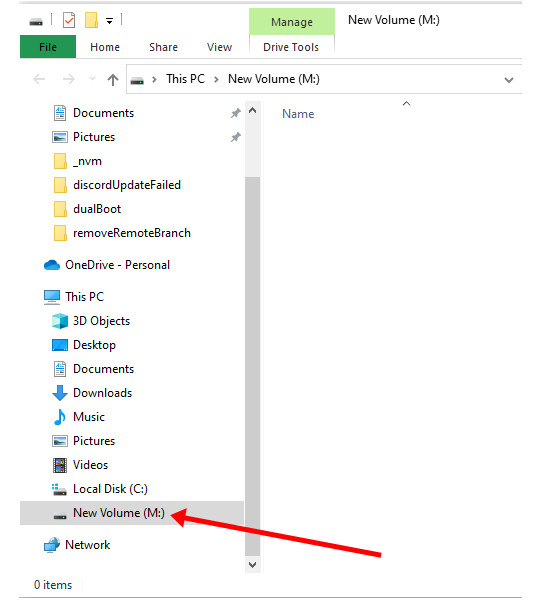The image size is (557, 604).
Task: Click This PC in the address breadcrumb
Action: coord(185,79)
